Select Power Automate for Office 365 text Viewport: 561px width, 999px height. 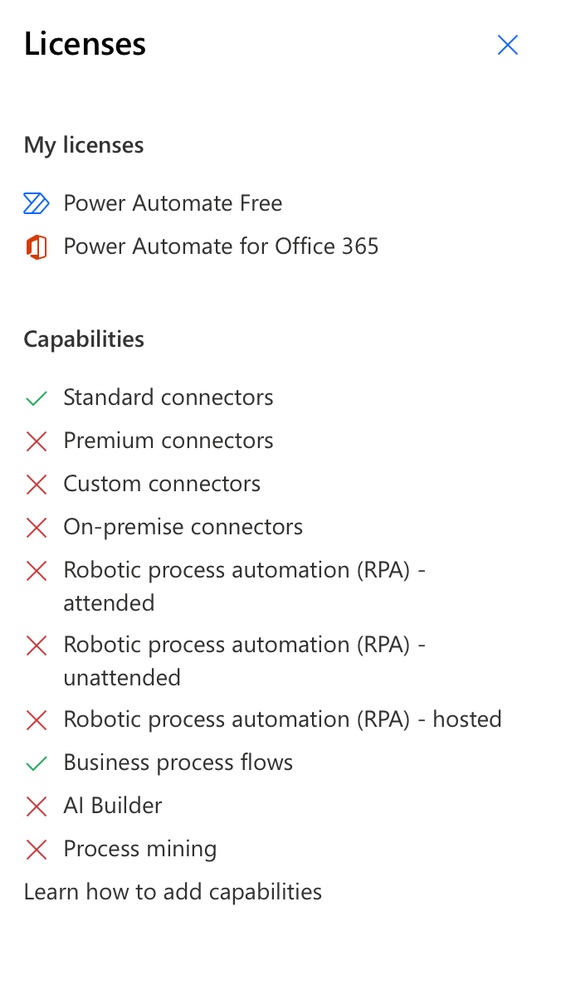(x=221, y=247)
